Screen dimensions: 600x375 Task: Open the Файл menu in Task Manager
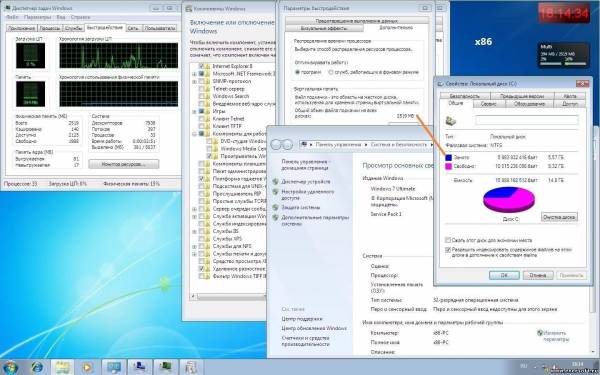coord(12,17)
